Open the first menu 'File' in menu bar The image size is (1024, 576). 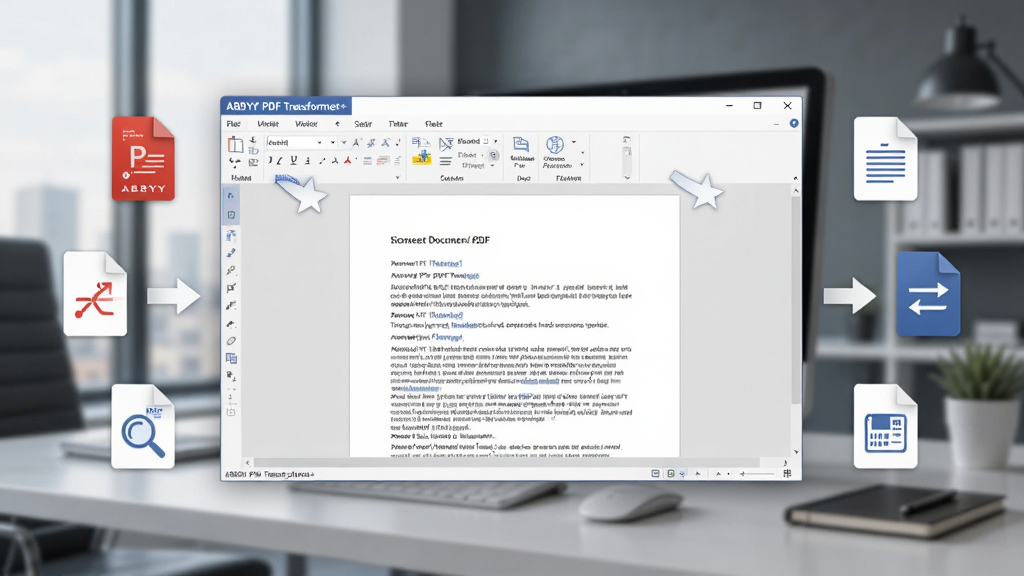pyautogui.click(x=233, y=124)
